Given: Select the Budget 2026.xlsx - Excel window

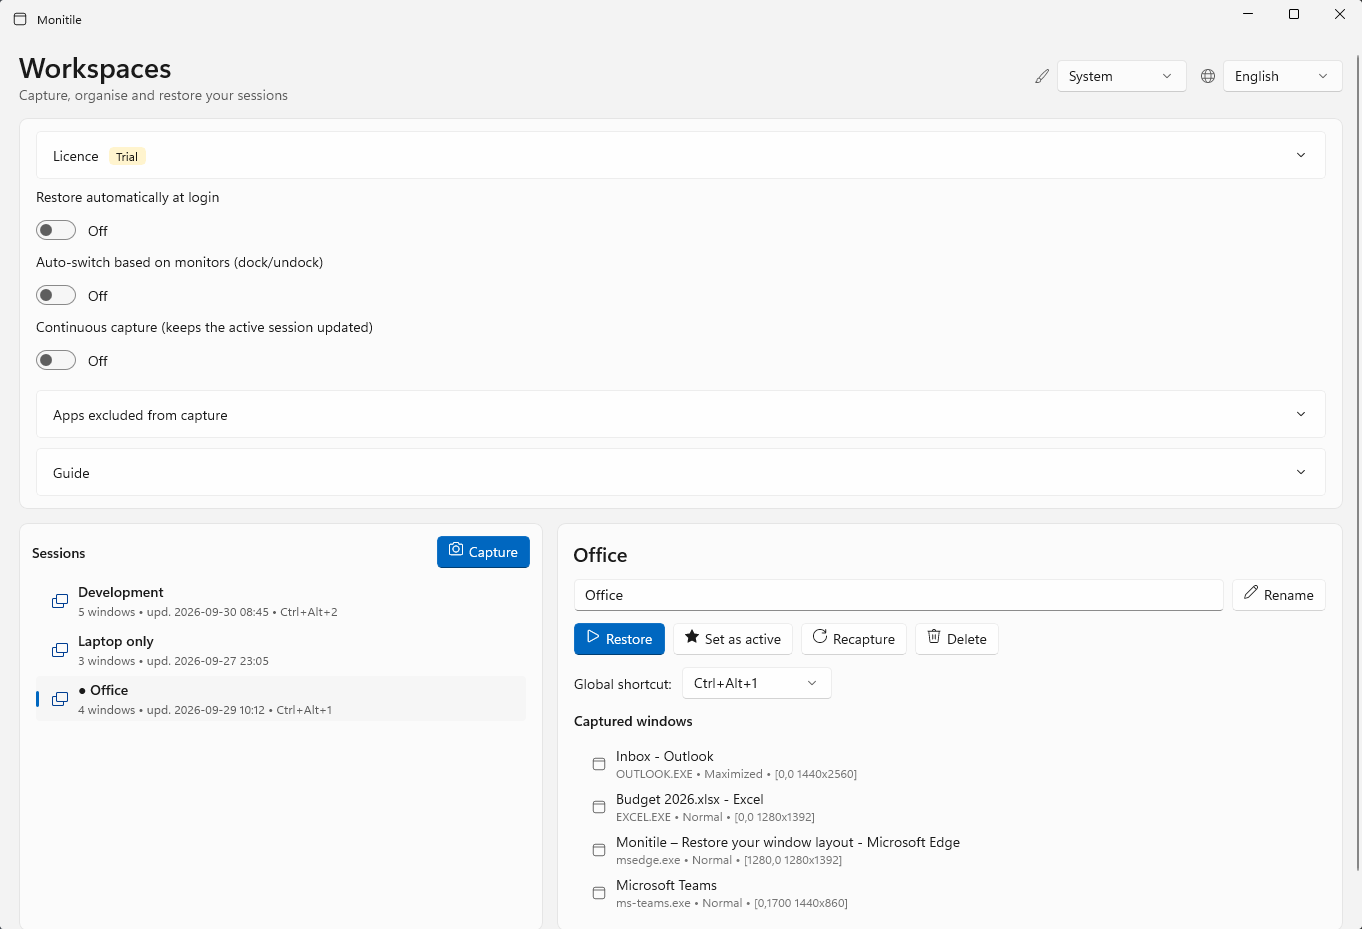Looking at the screenshot, I should click(x=950, y=807).
